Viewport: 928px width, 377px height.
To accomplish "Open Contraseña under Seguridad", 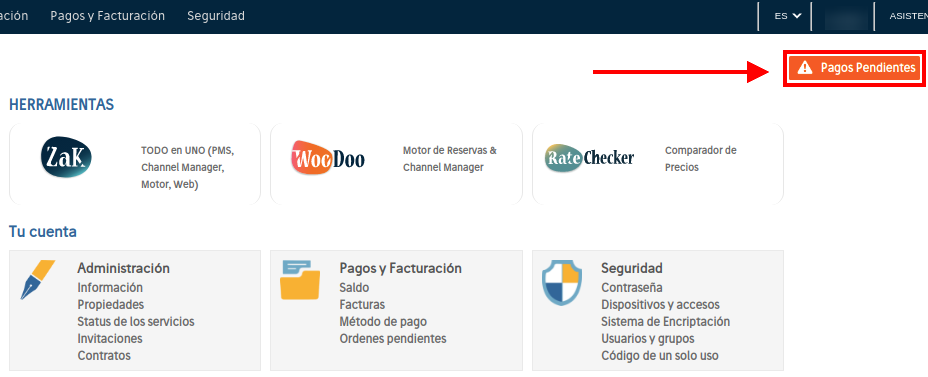I will [631, 288].
